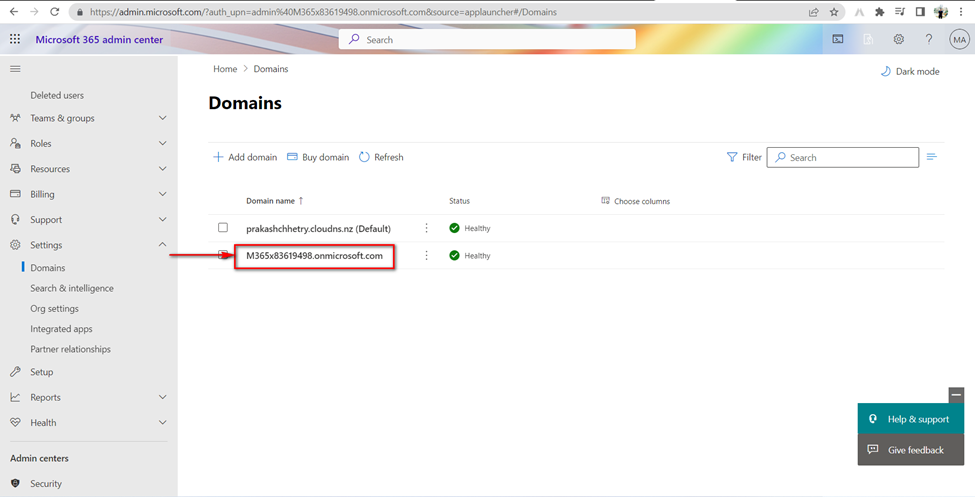This screenshot has height=497, width=975.
Task: Open the app launcher waffle icon
Action: pos(15,39)
